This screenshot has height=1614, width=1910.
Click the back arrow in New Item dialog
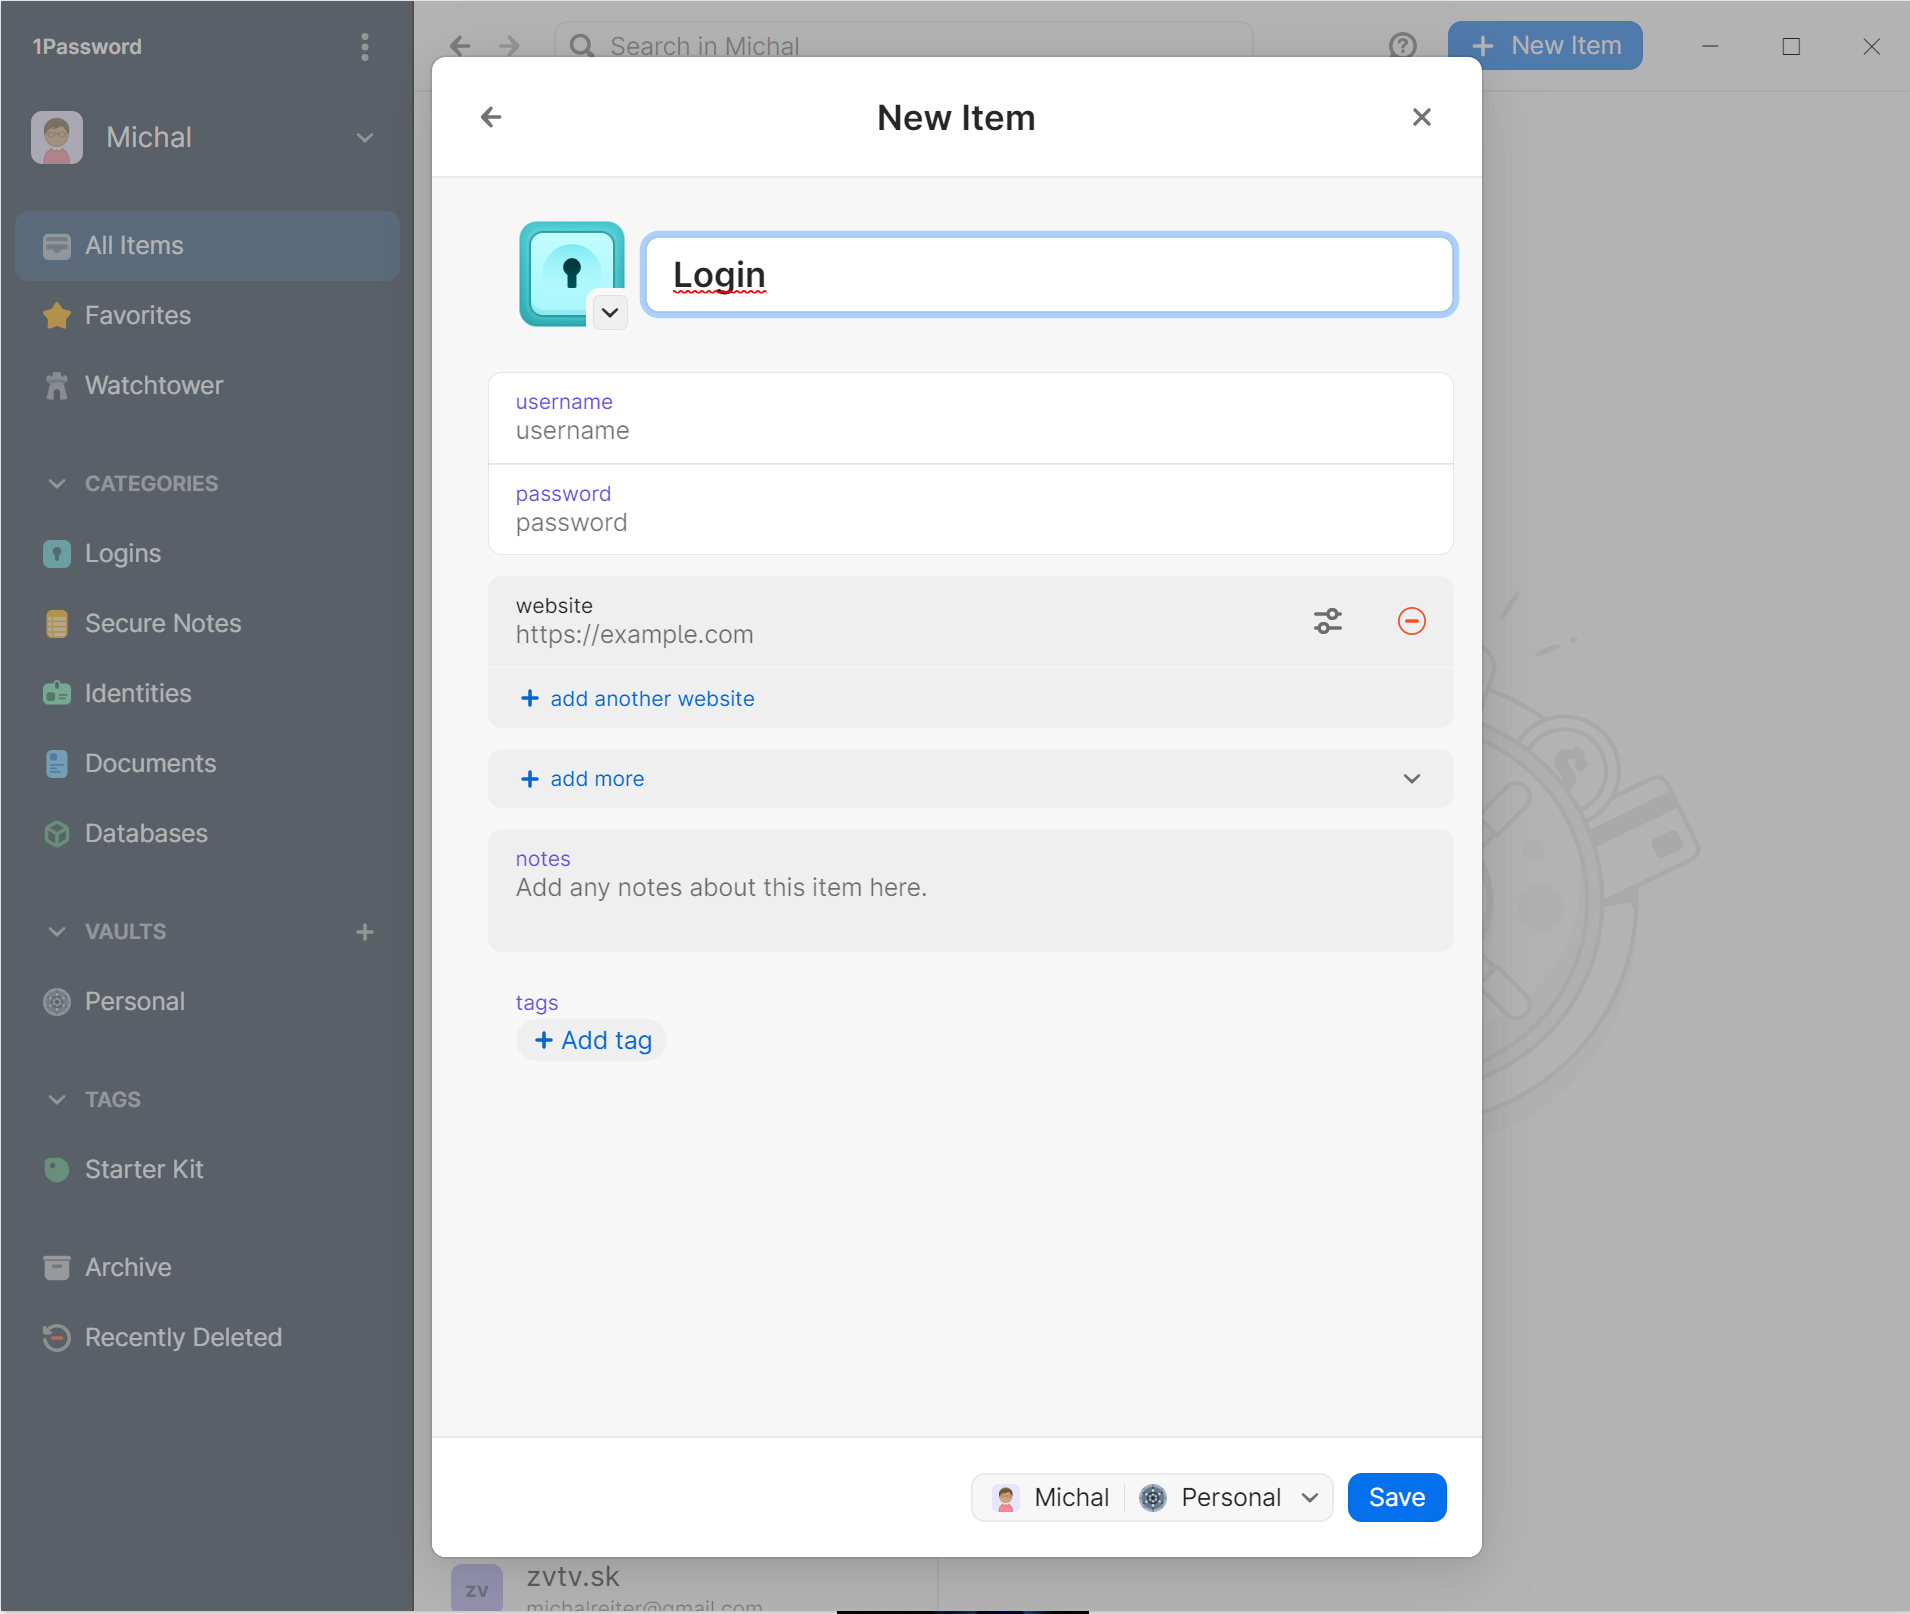[x=491, y=117]
